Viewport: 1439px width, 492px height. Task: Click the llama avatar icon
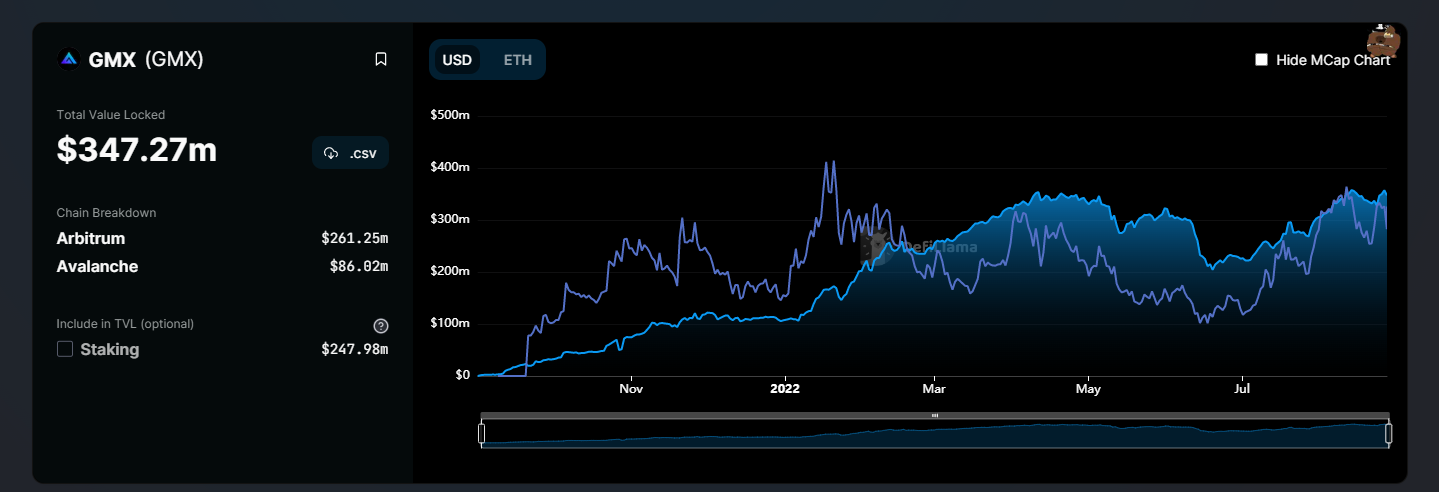pos(1384,40)
